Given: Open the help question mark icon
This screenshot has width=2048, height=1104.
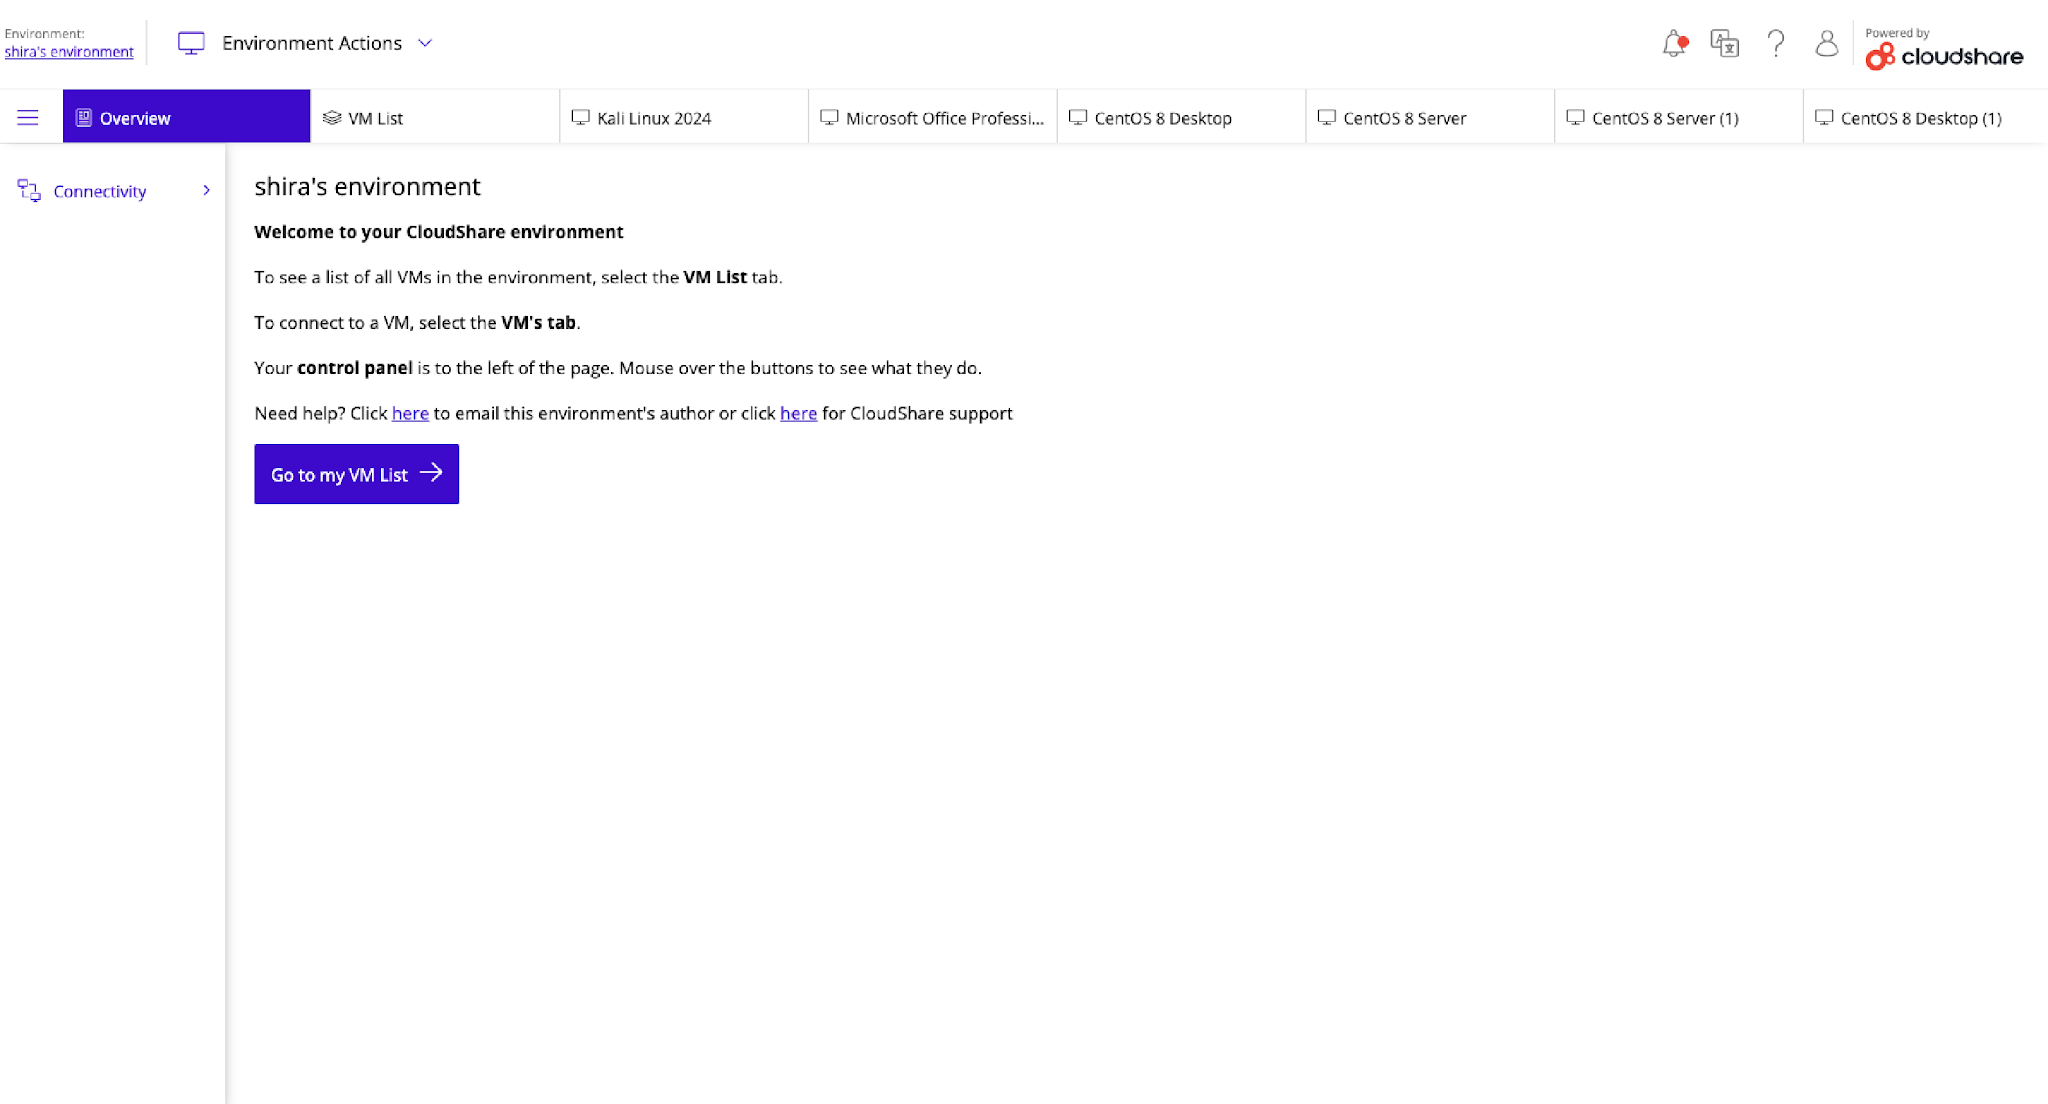Looking at the screenshot, I should [1776, 44].
